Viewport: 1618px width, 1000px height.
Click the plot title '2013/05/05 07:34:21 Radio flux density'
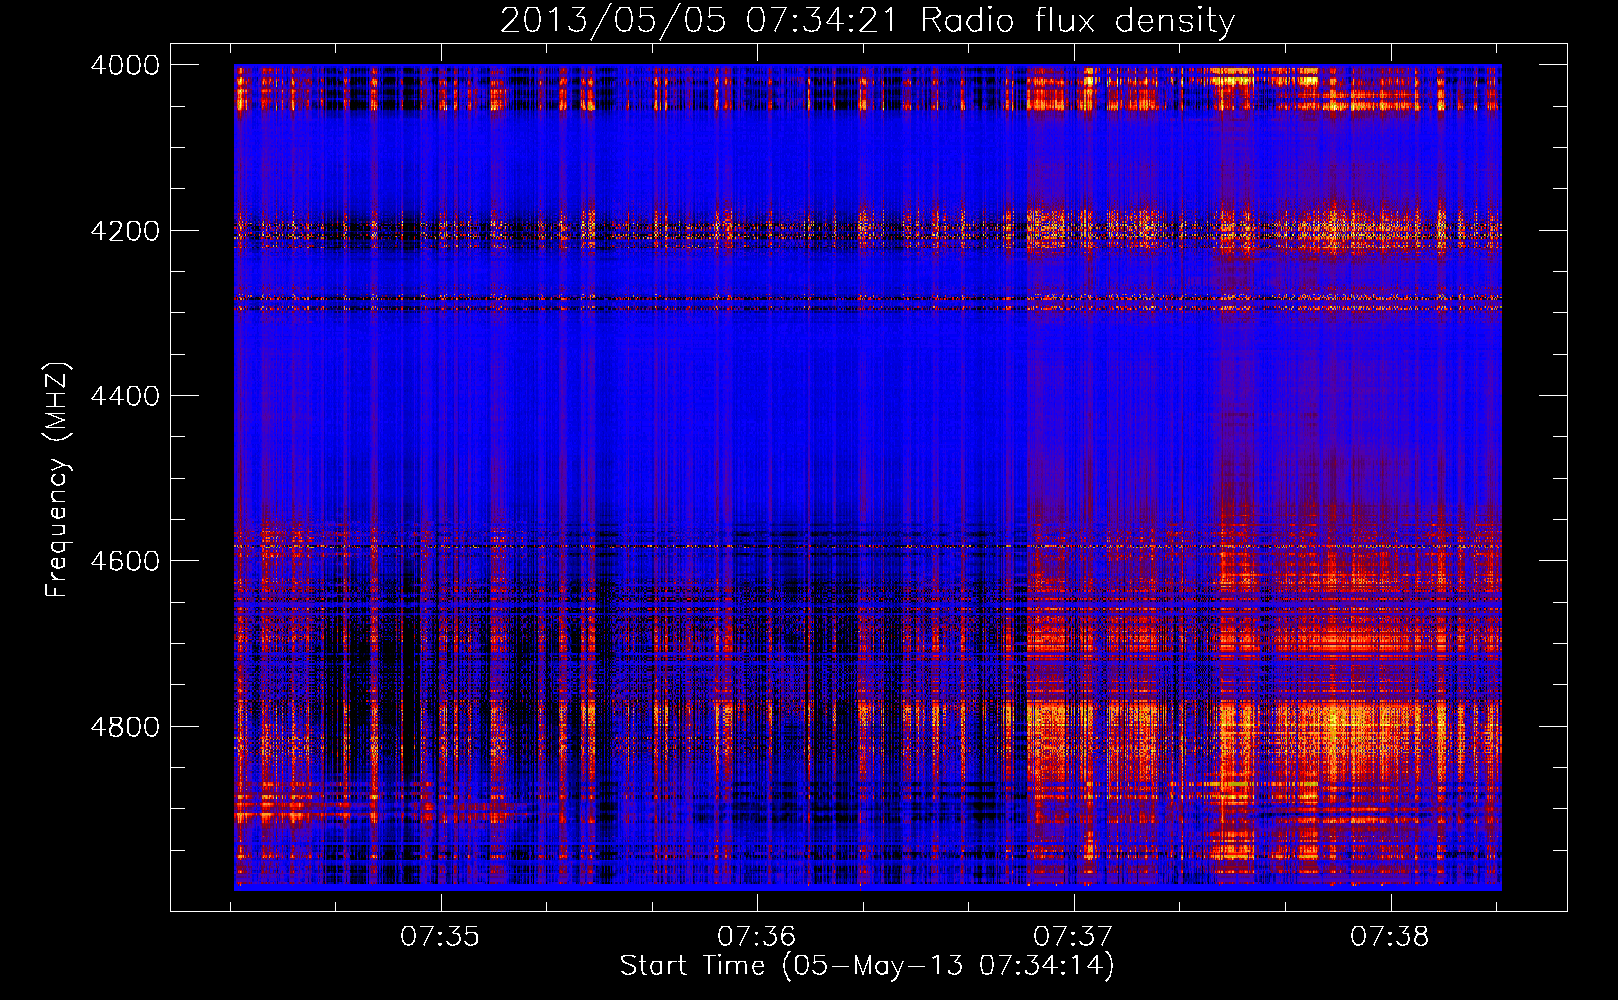(867, 20)
